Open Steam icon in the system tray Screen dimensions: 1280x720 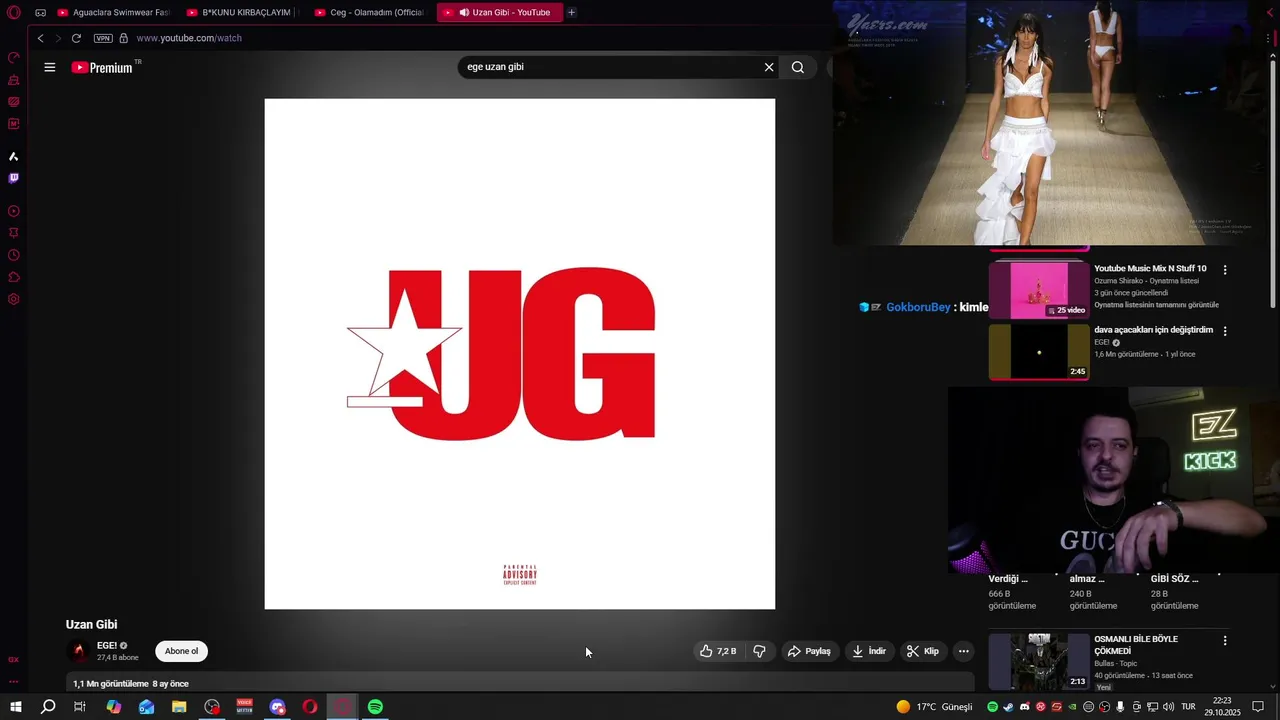[1008, 707]
